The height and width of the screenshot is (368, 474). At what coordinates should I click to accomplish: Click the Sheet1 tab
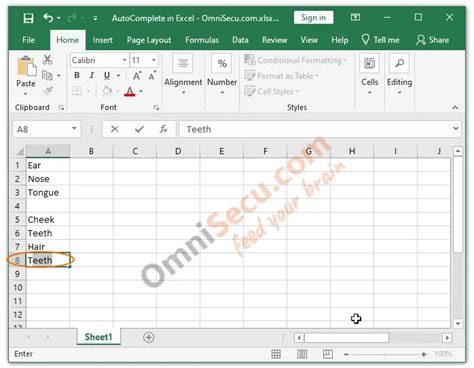(98, 337)
